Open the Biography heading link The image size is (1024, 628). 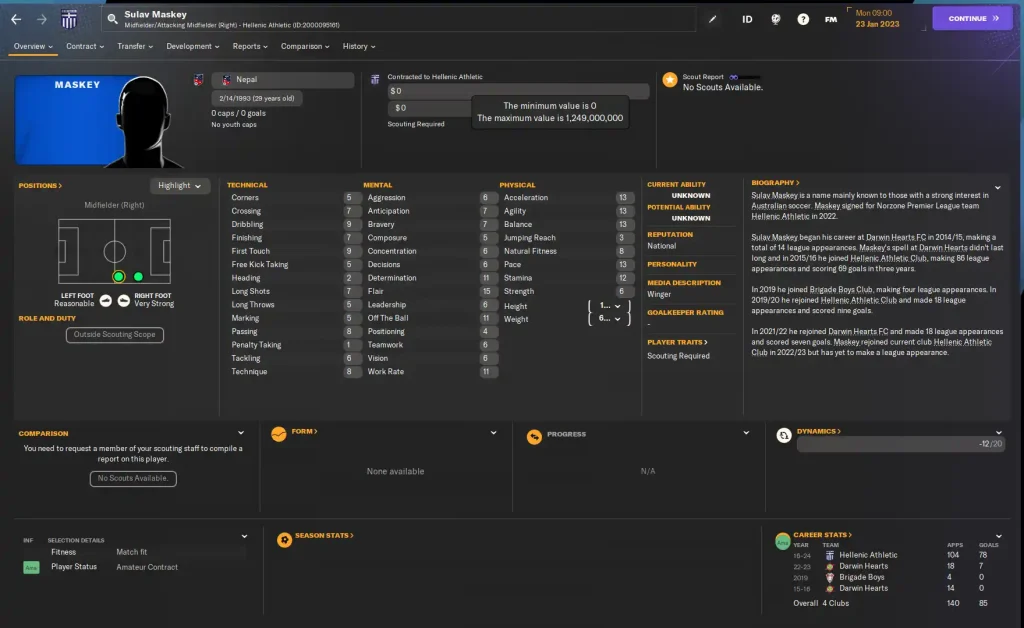(775, 183)
